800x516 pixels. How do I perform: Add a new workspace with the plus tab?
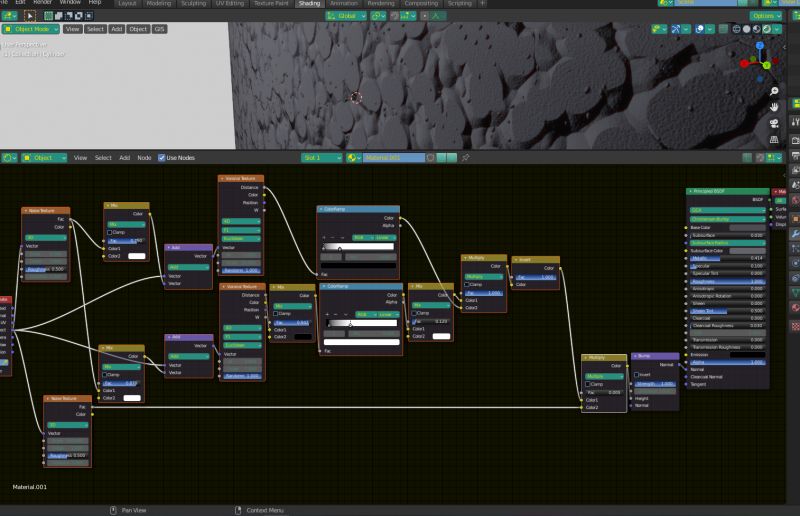tap(482, 4)
